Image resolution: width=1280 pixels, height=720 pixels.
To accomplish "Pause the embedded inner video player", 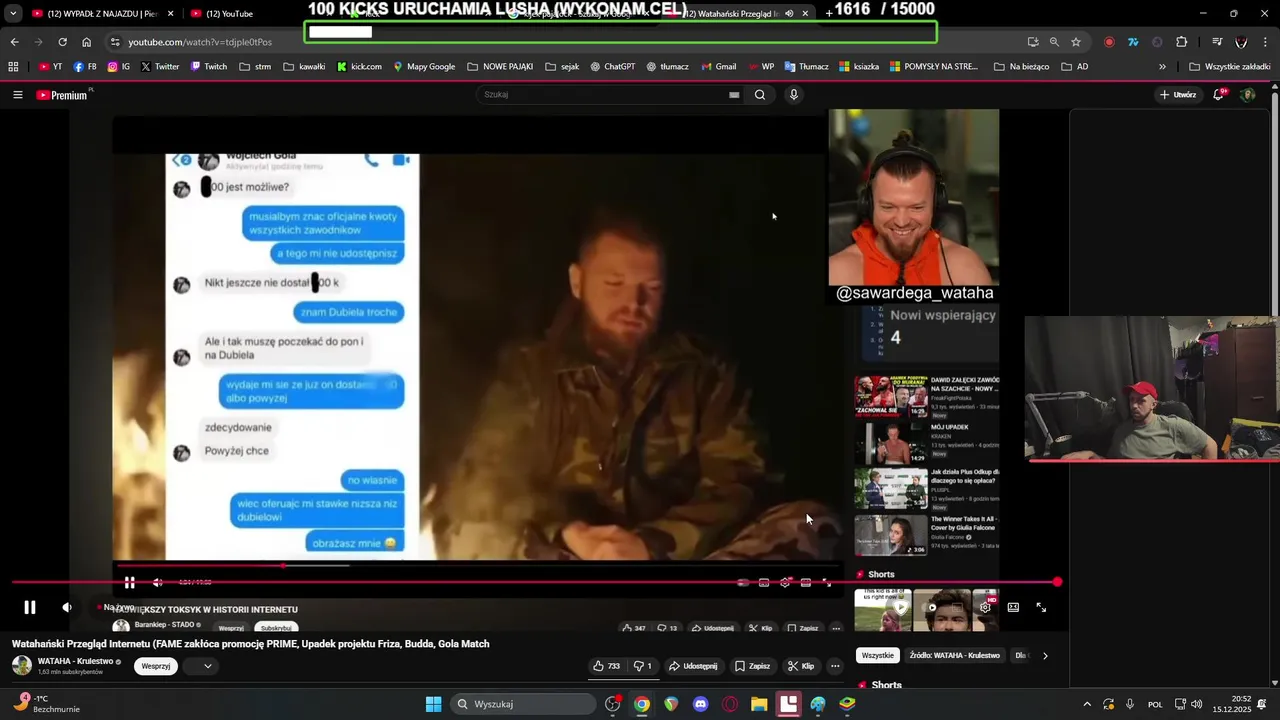I will (129, 582).
